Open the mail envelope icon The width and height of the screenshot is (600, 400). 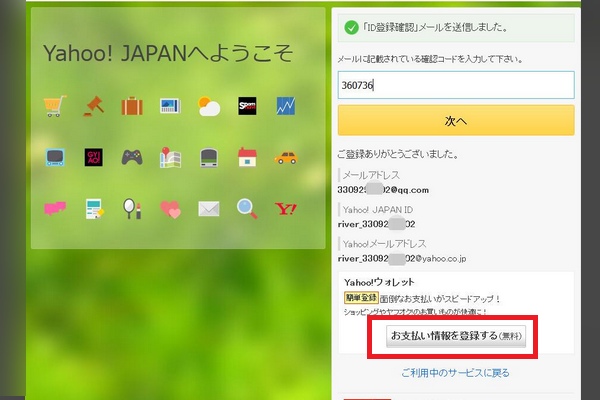[209, 209]
